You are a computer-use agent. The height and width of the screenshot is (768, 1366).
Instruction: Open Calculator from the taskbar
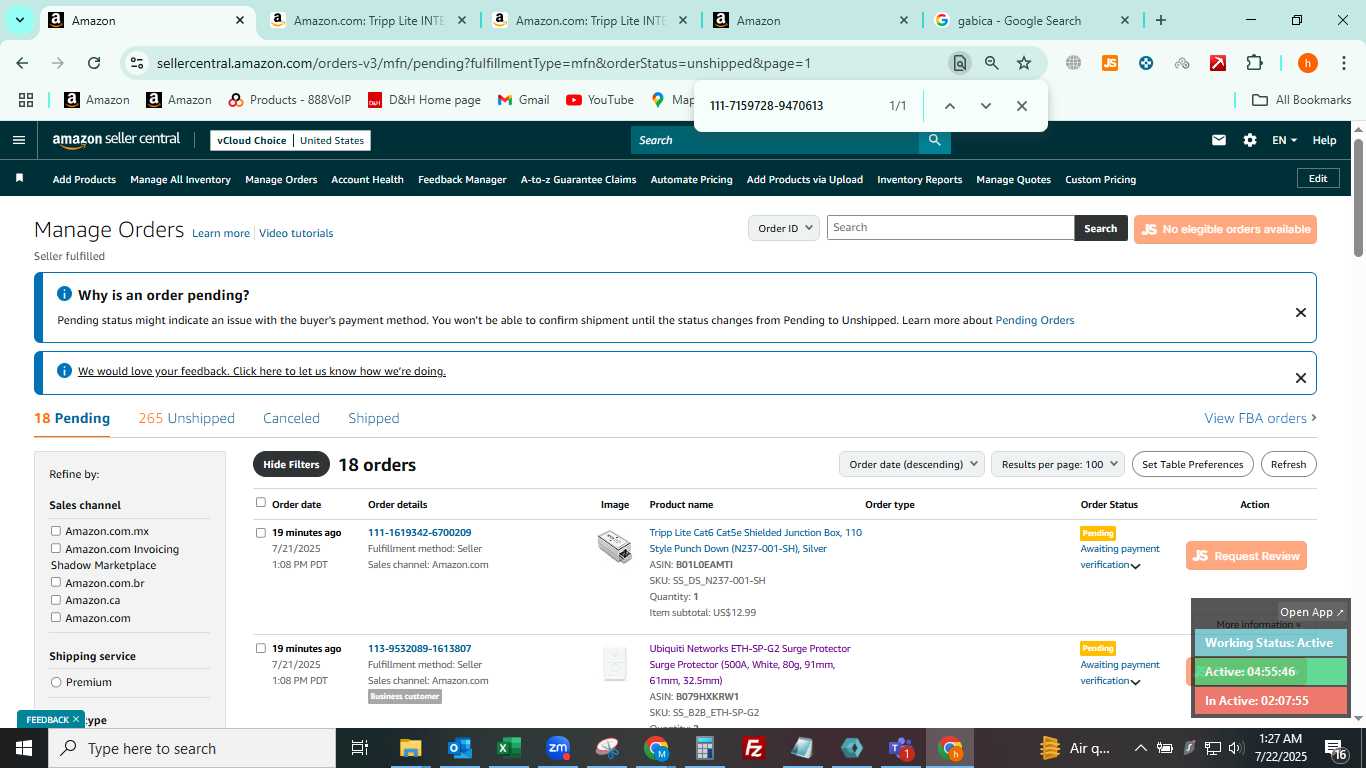tap(705, 748)
